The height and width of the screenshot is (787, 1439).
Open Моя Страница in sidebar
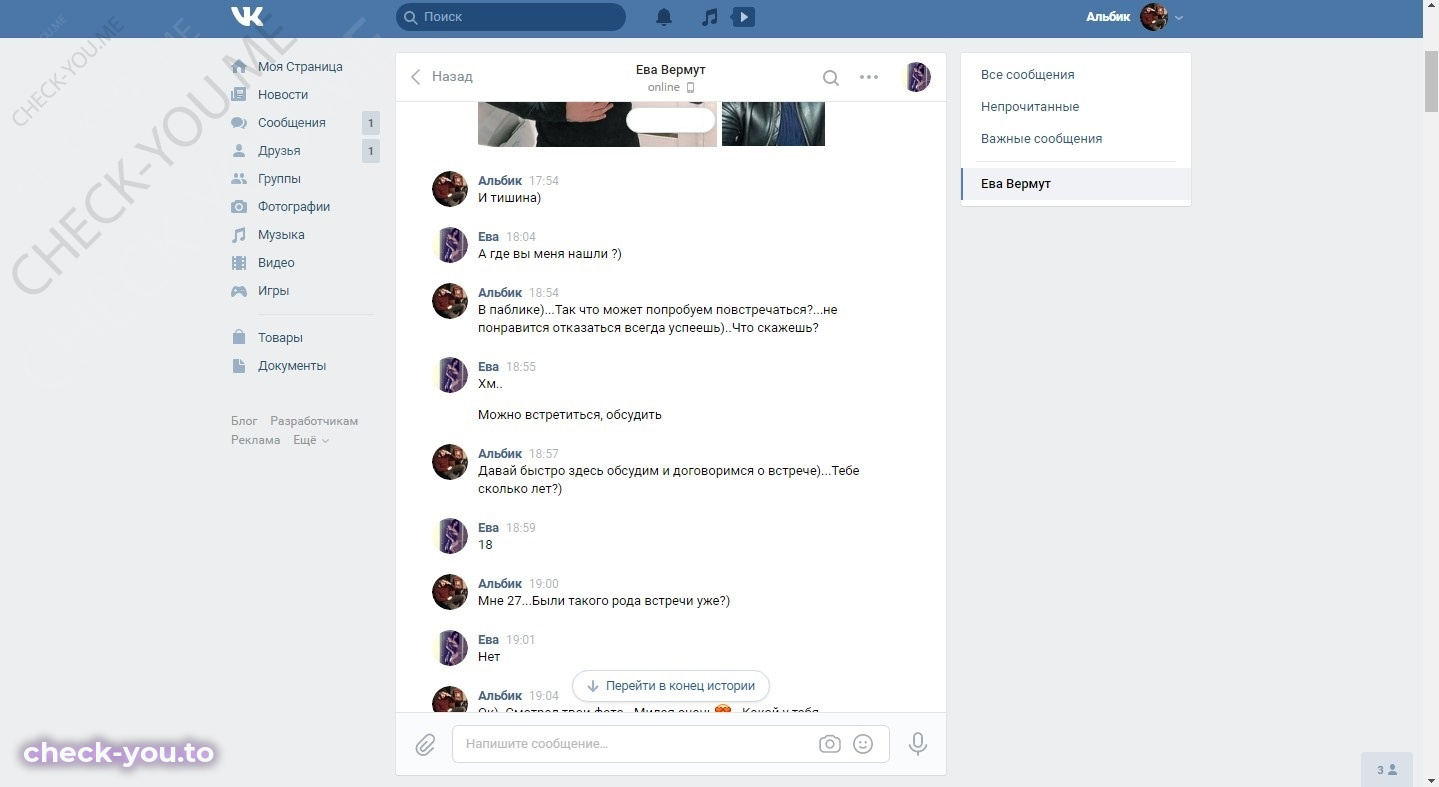point(300,67)
